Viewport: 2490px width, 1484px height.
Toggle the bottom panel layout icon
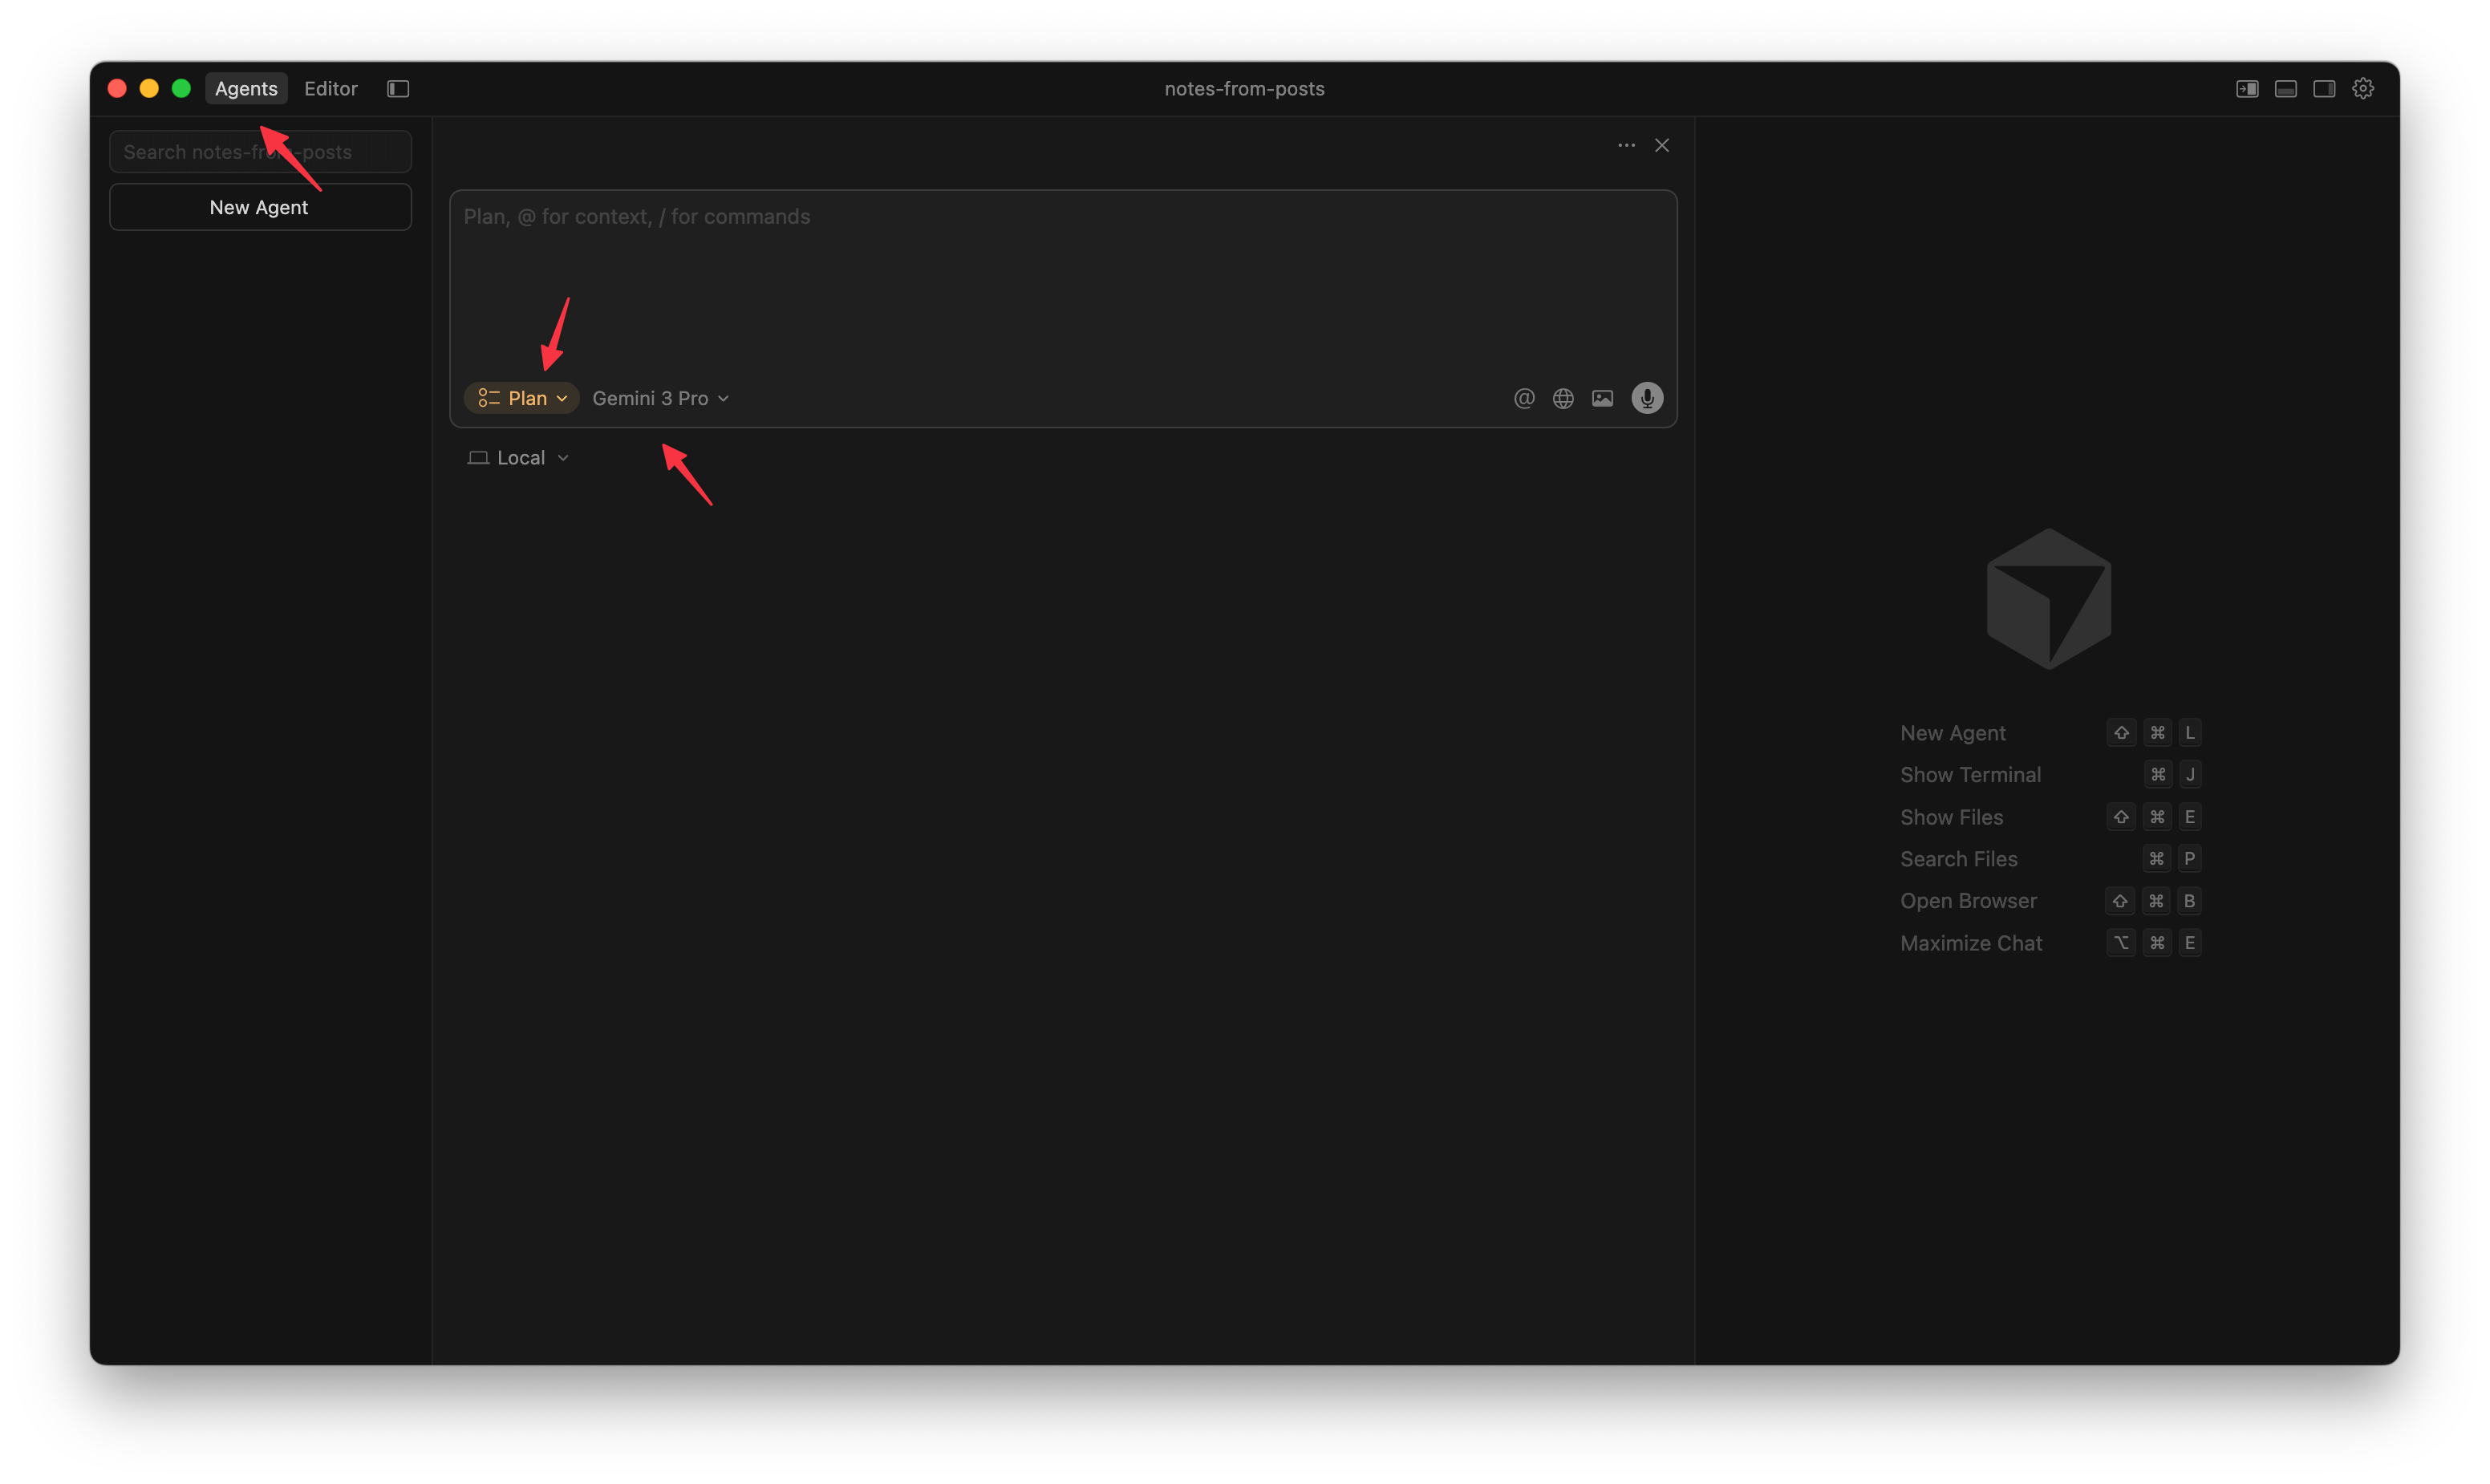[x=2286, y=88]
